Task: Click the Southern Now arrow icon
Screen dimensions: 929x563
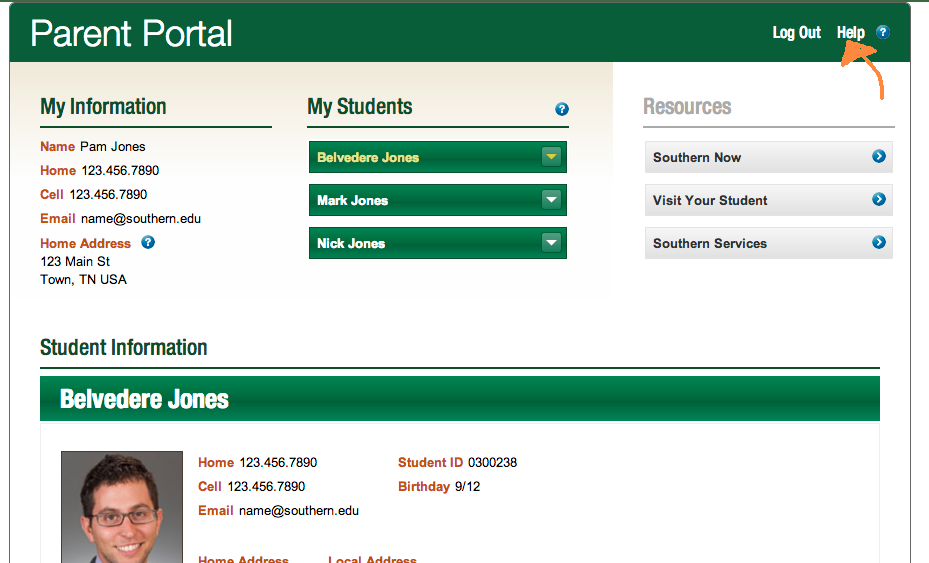Action: [x=878, y=157]
